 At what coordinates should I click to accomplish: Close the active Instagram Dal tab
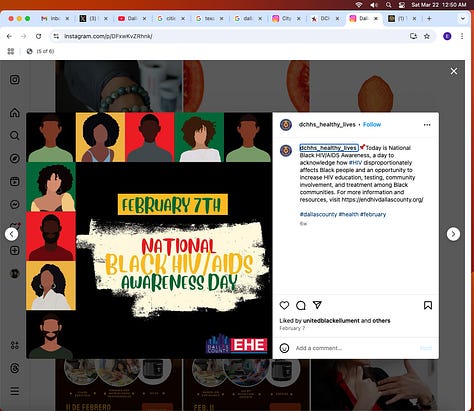376,19
